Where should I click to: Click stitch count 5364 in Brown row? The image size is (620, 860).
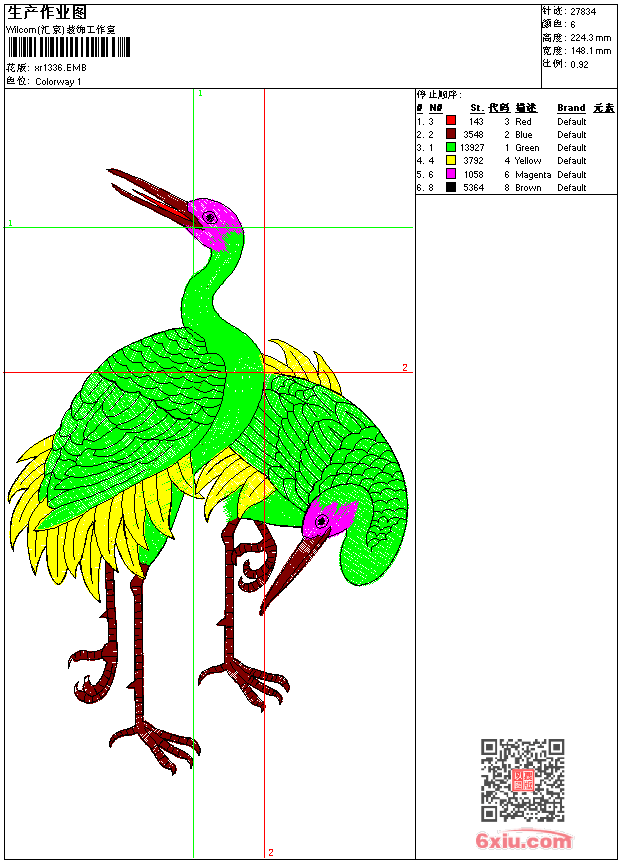474,188
